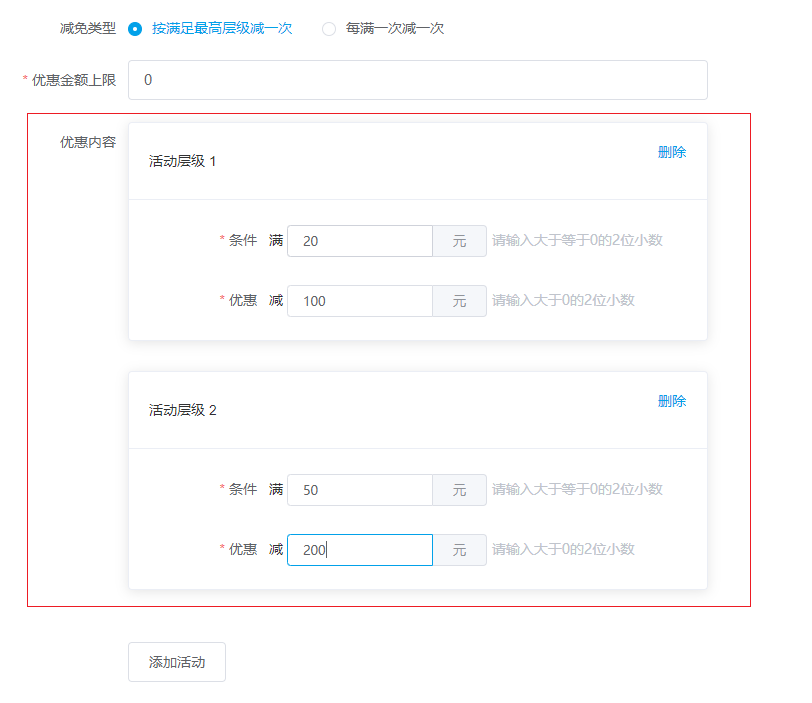Click the 元 suffix beside value 50
This screenshot has width=812, height=703.
(459, 490)
